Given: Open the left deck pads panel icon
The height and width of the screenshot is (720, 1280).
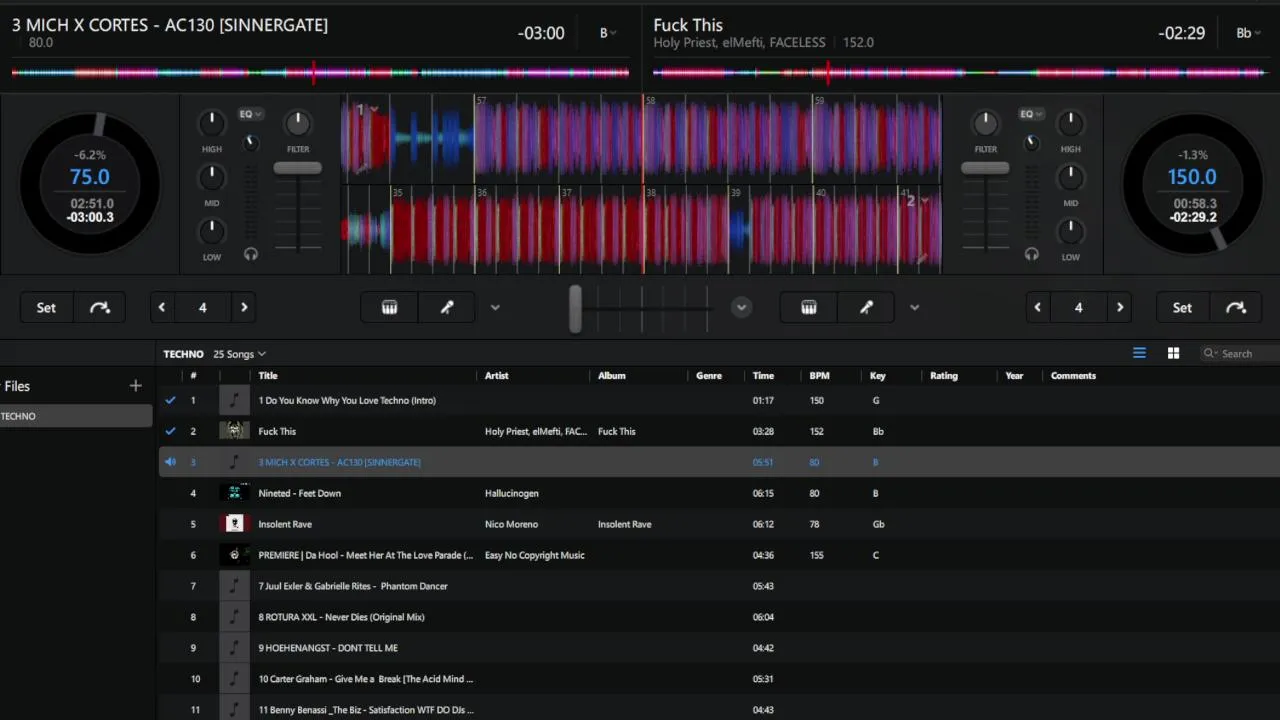Looking at the screenshot, I should click(390, 308).
